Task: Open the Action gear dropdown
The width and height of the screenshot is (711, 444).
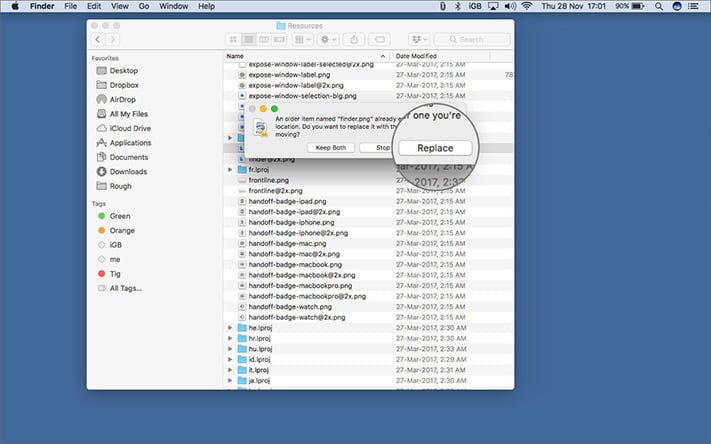Action: (328, 40)
